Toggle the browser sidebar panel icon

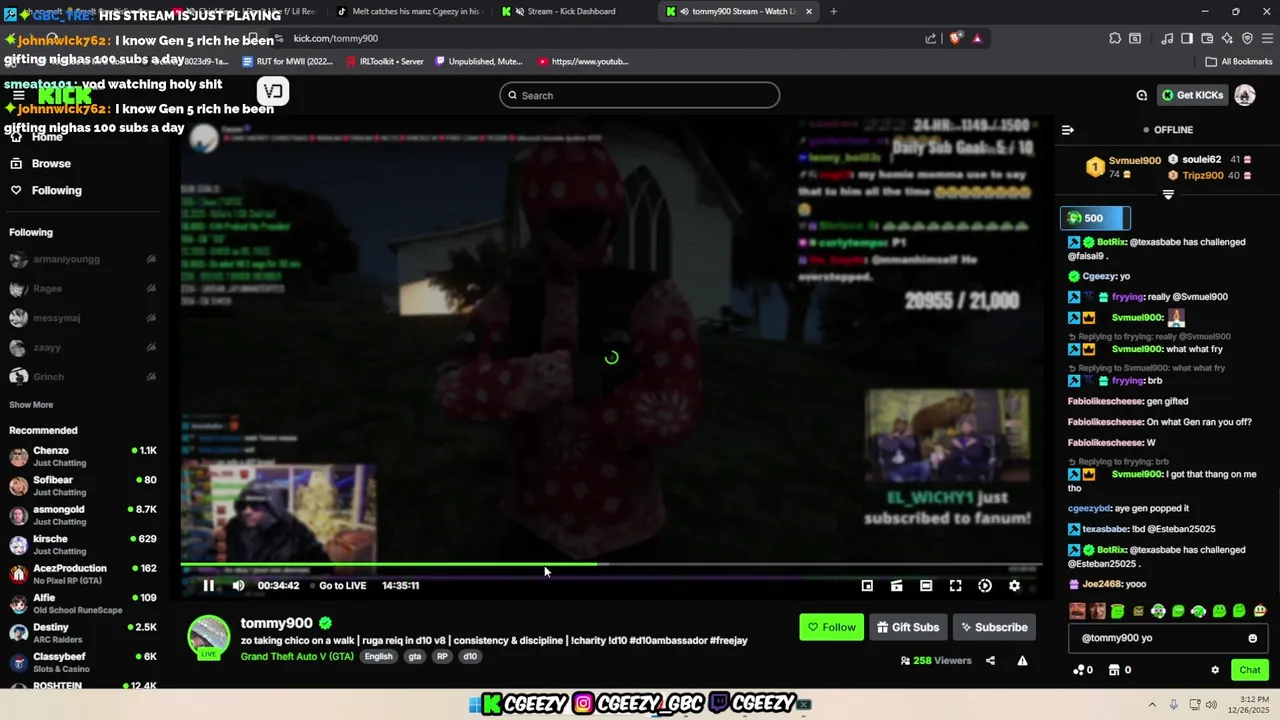pos(1187,38)
